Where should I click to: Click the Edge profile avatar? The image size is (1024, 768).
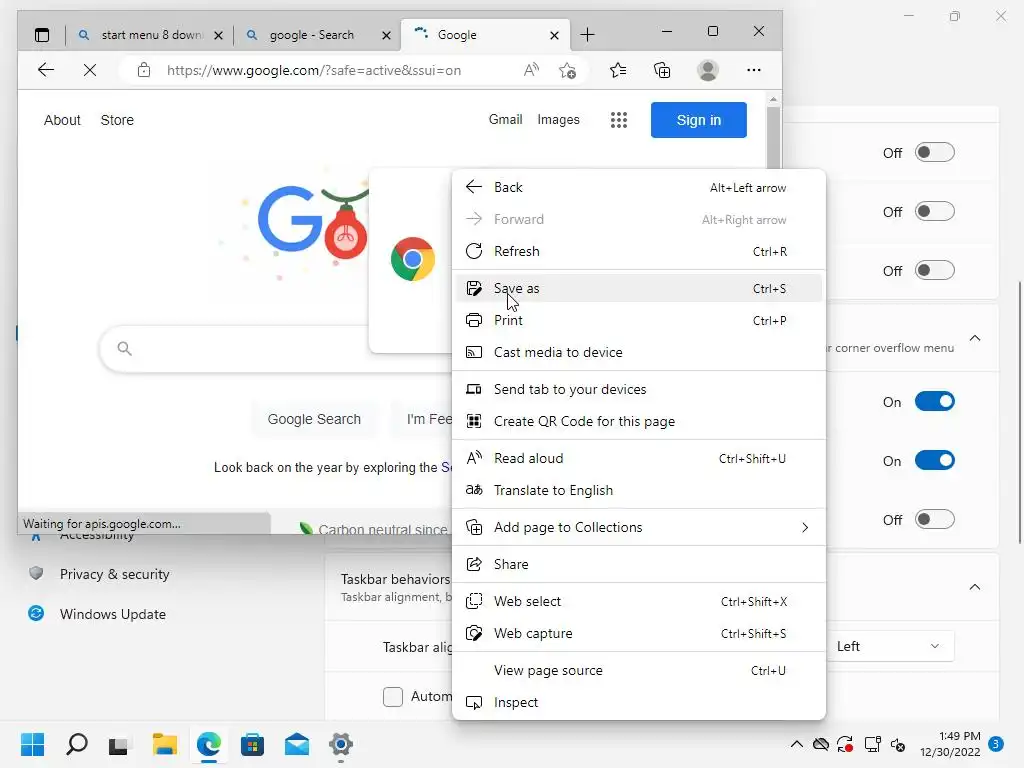point(708,70)
